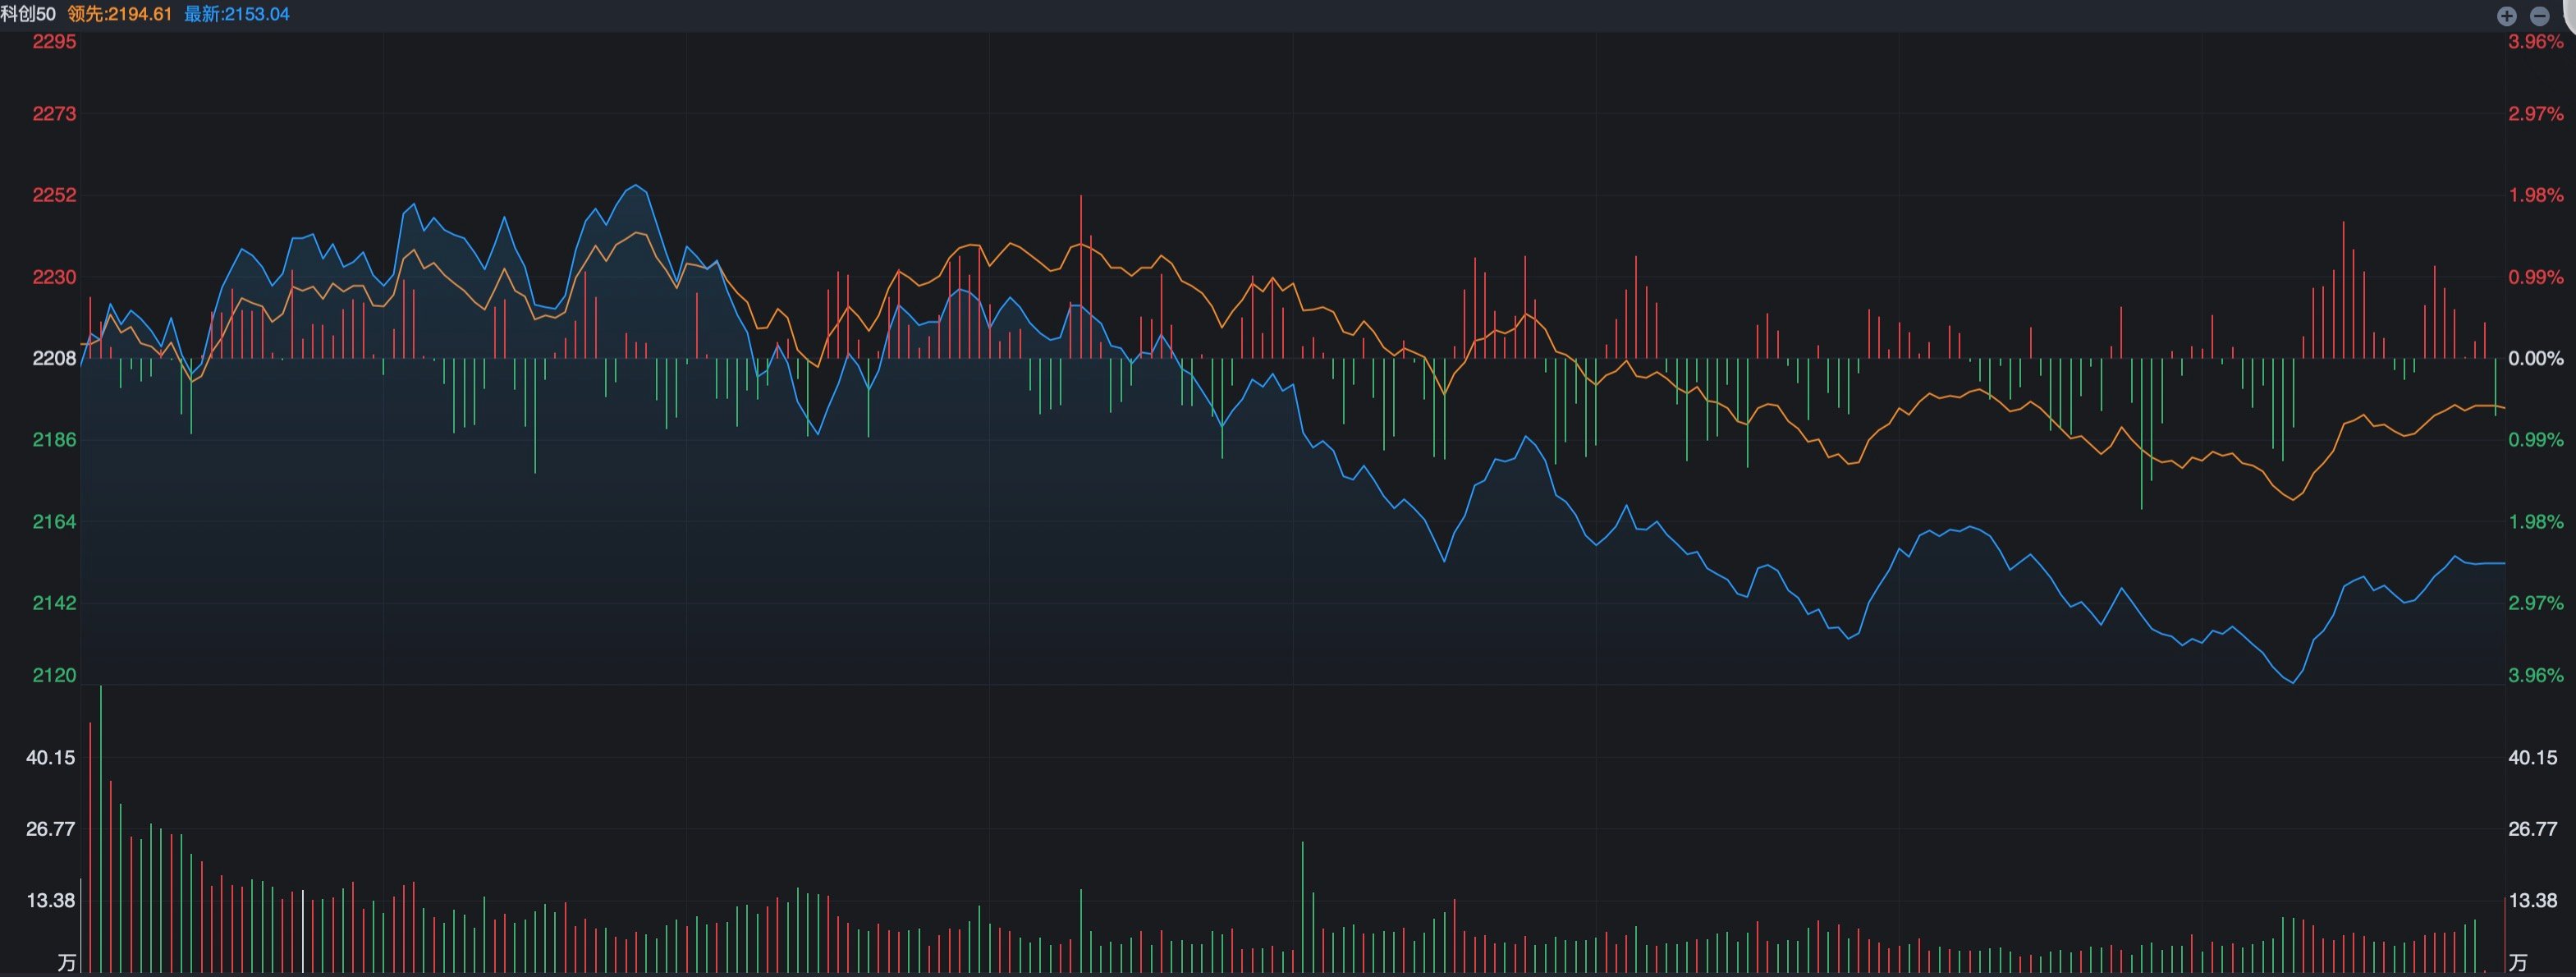Click the 2295 top price axis label
The width and height of the screenshot is (2576, 977).
click(x=54, y=42)
